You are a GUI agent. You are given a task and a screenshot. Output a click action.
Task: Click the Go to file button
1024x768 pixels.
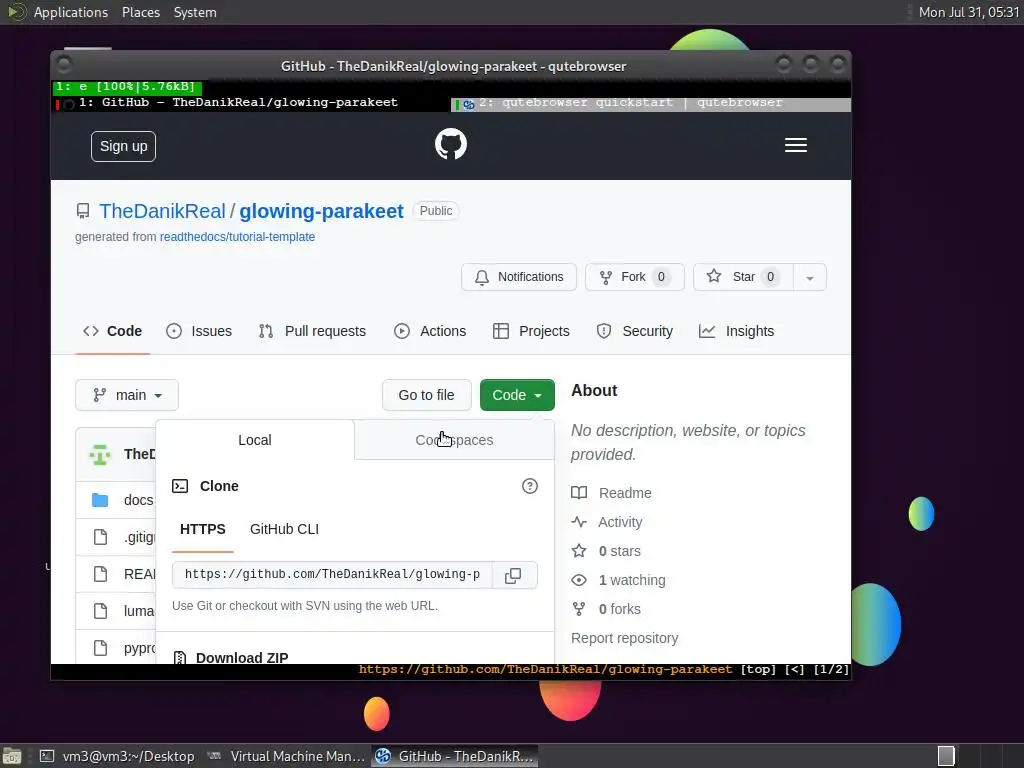point(426,395)
